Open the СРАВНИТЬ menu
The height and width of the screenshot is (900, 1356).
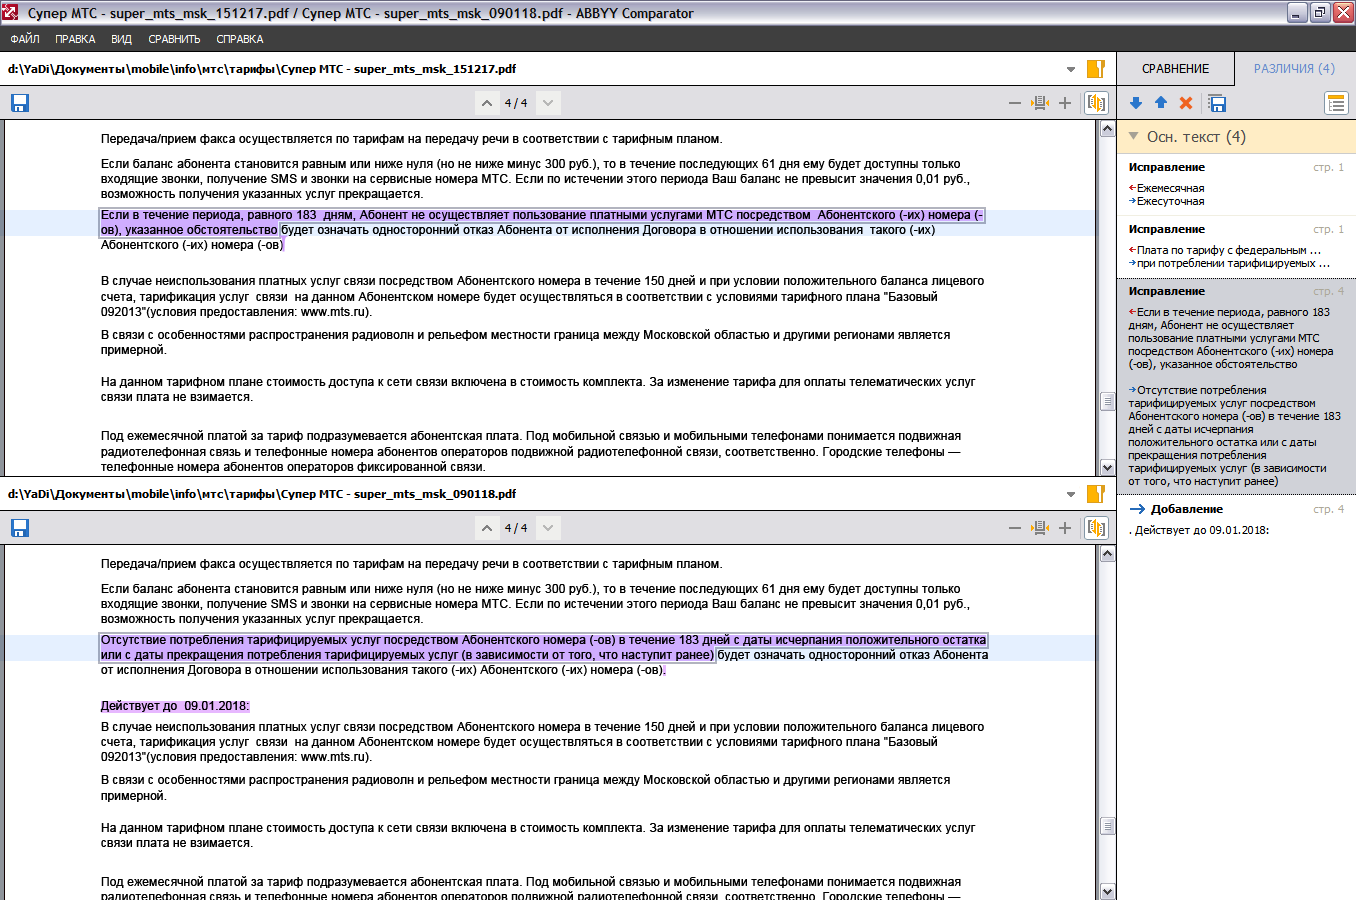(174, 39)
